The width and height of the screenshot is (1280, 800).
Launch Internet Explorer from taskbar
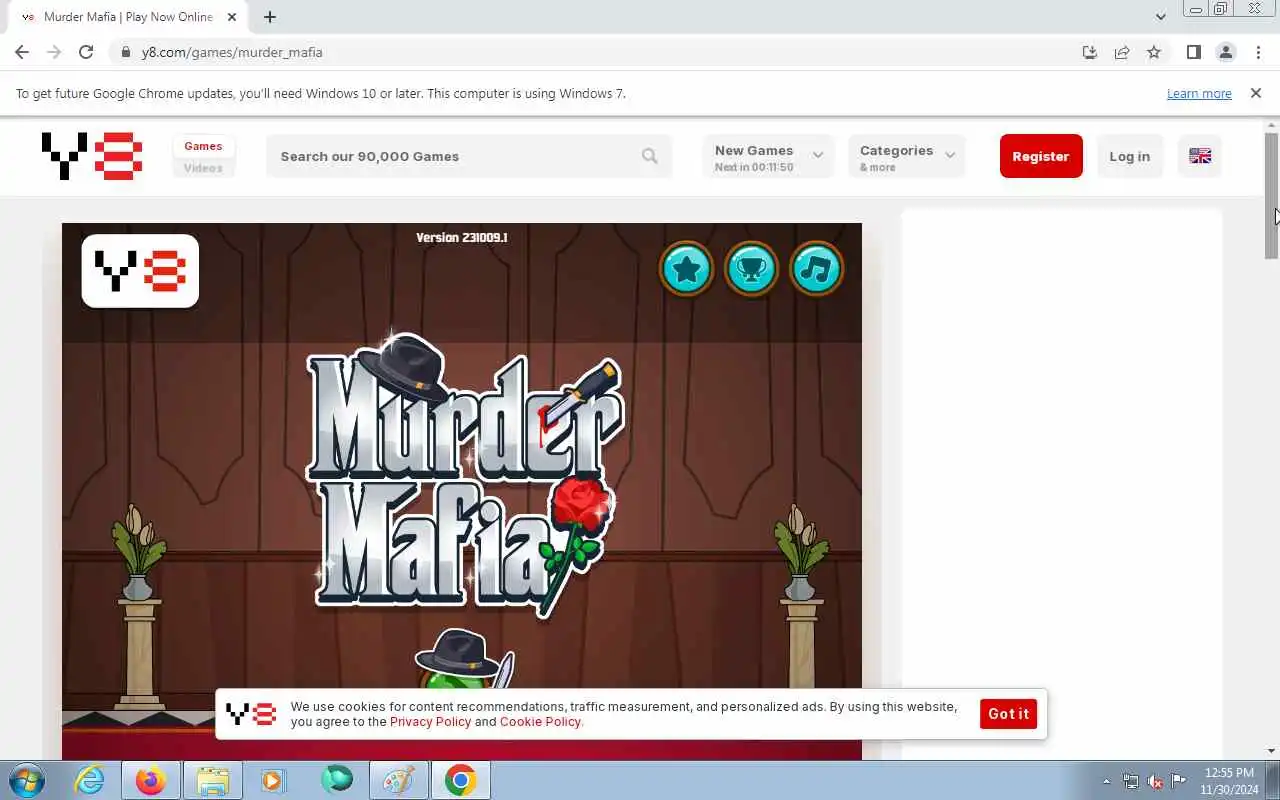tap(90, 780)
